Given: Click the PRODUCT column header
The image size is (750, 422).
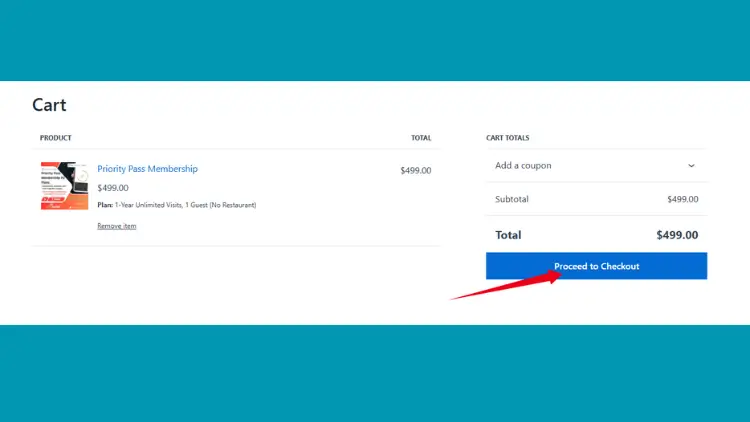Looking at the screenshot, I should 55,138.
